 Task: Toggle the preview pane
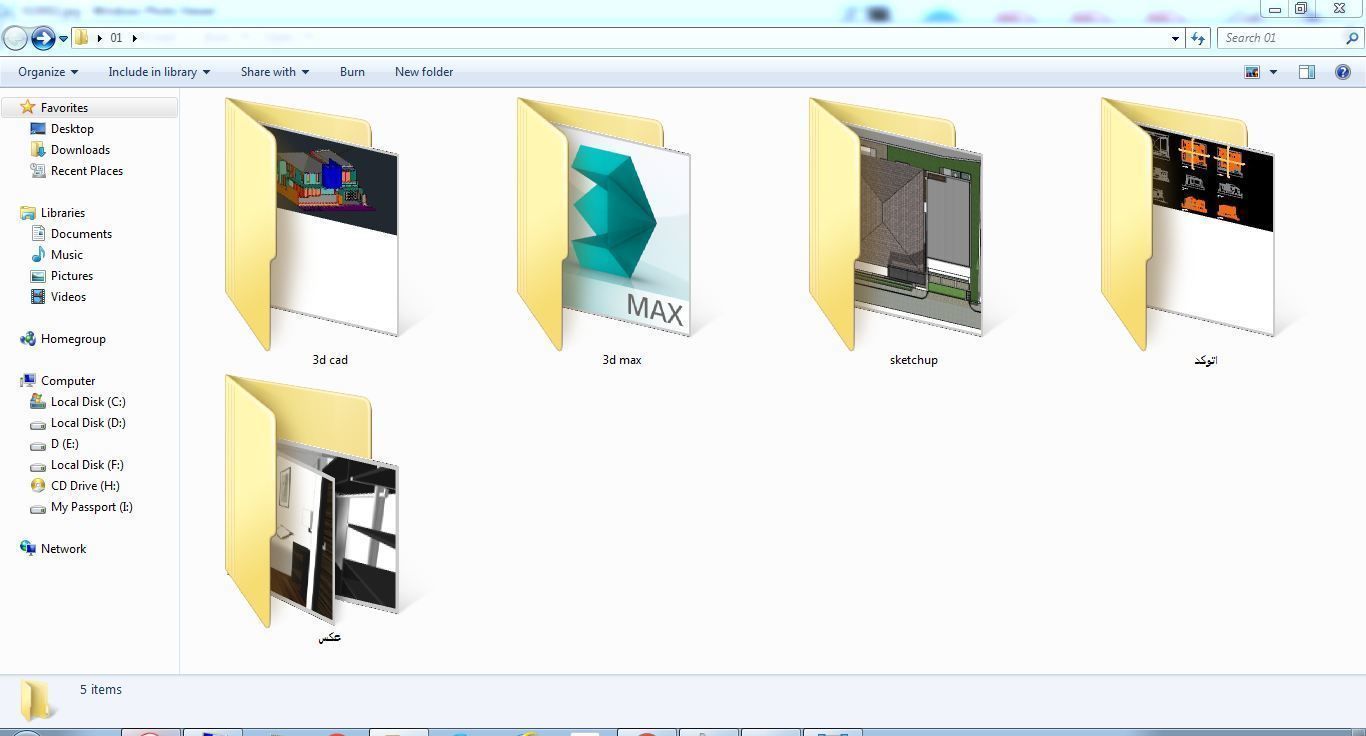1307,72
